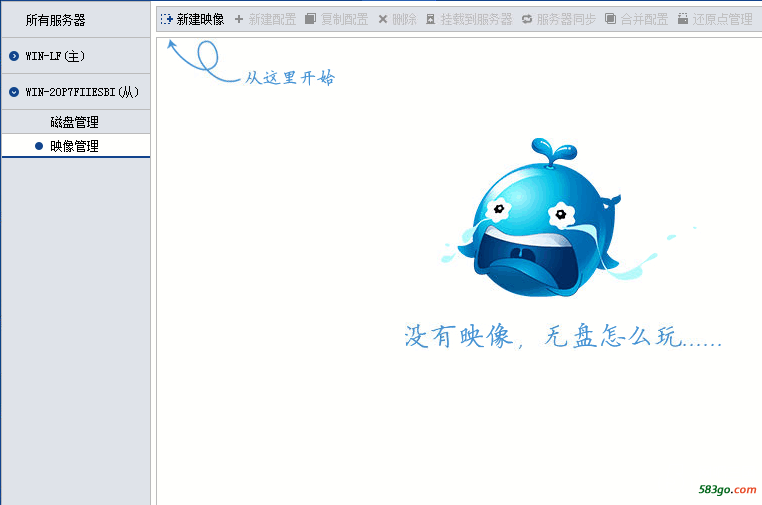Click the 复制配置 copy icon
The height and width of the screenshot is (505, 762).
tap(310, 19)
